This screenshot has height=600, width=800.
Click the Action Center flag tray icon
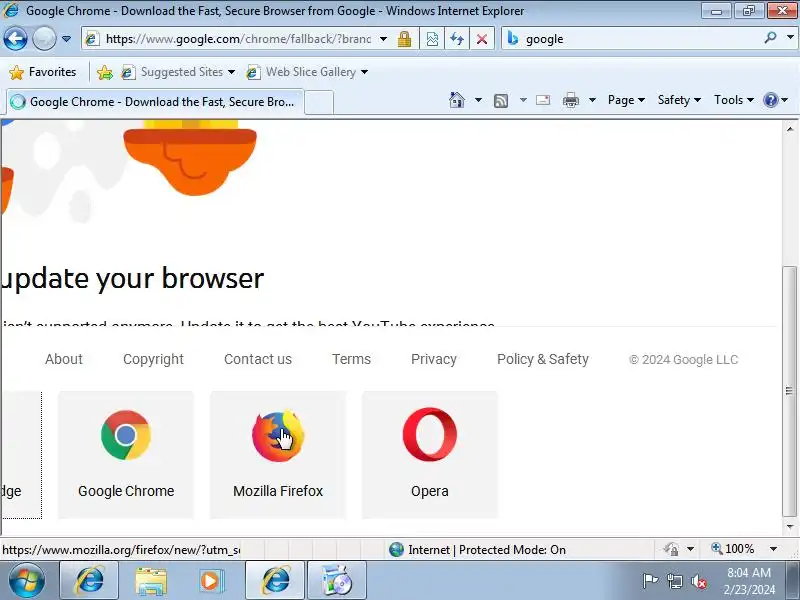tap(650, 581)
